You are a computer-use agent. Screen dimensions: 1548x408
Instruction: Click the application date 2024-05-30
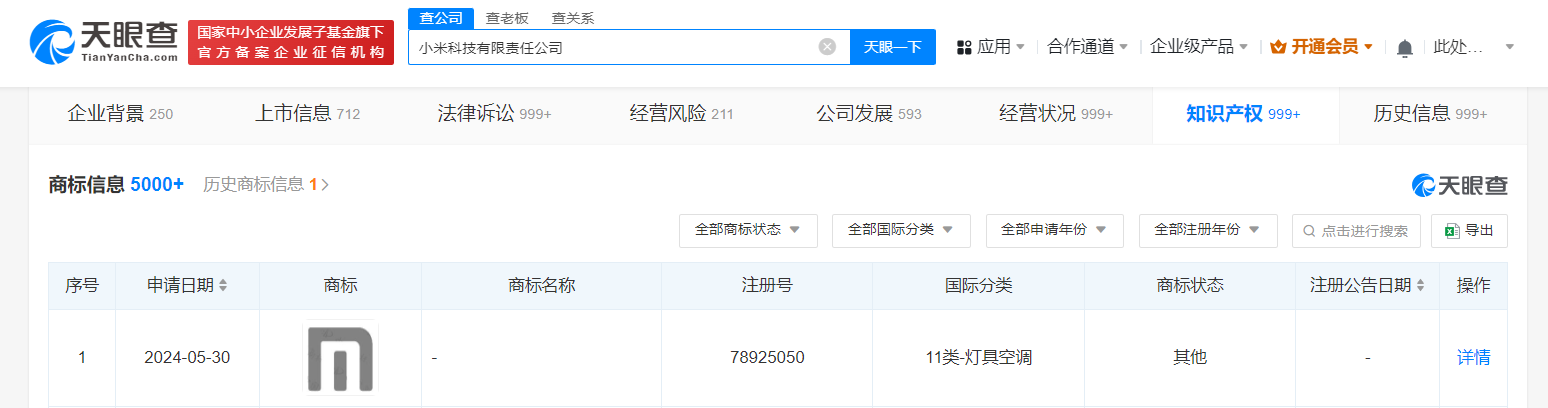[x=187, y=357]
